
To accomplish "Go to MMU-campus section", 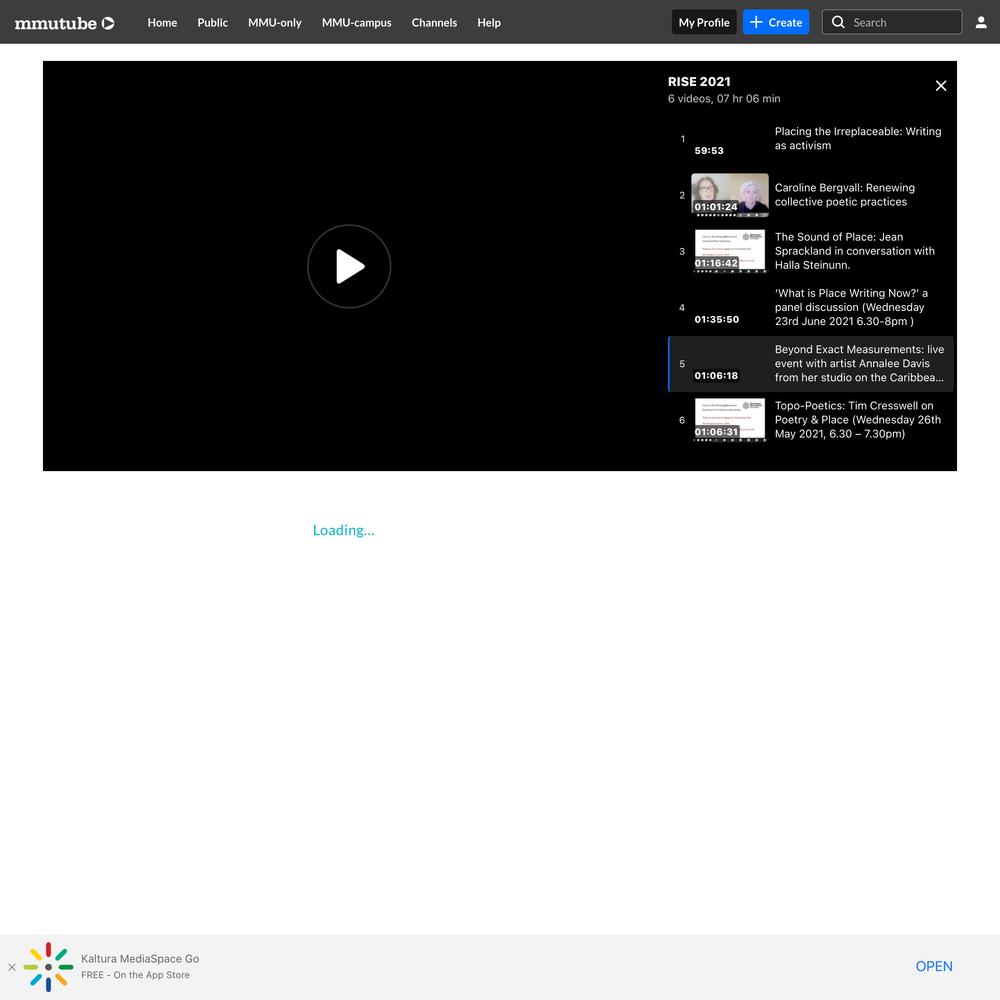I will click(357, 22).
